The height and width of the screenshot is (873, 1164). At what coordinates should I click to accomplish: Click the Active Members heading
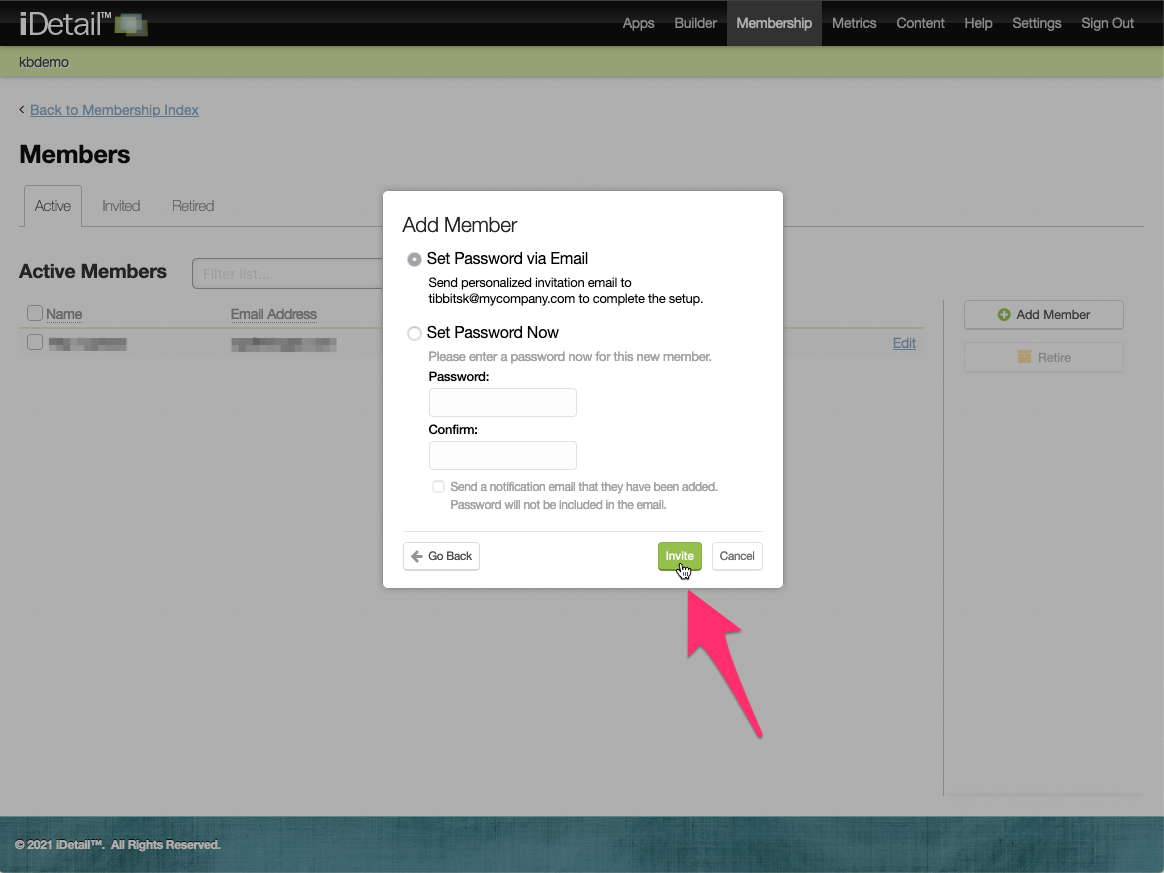[93, 272]
